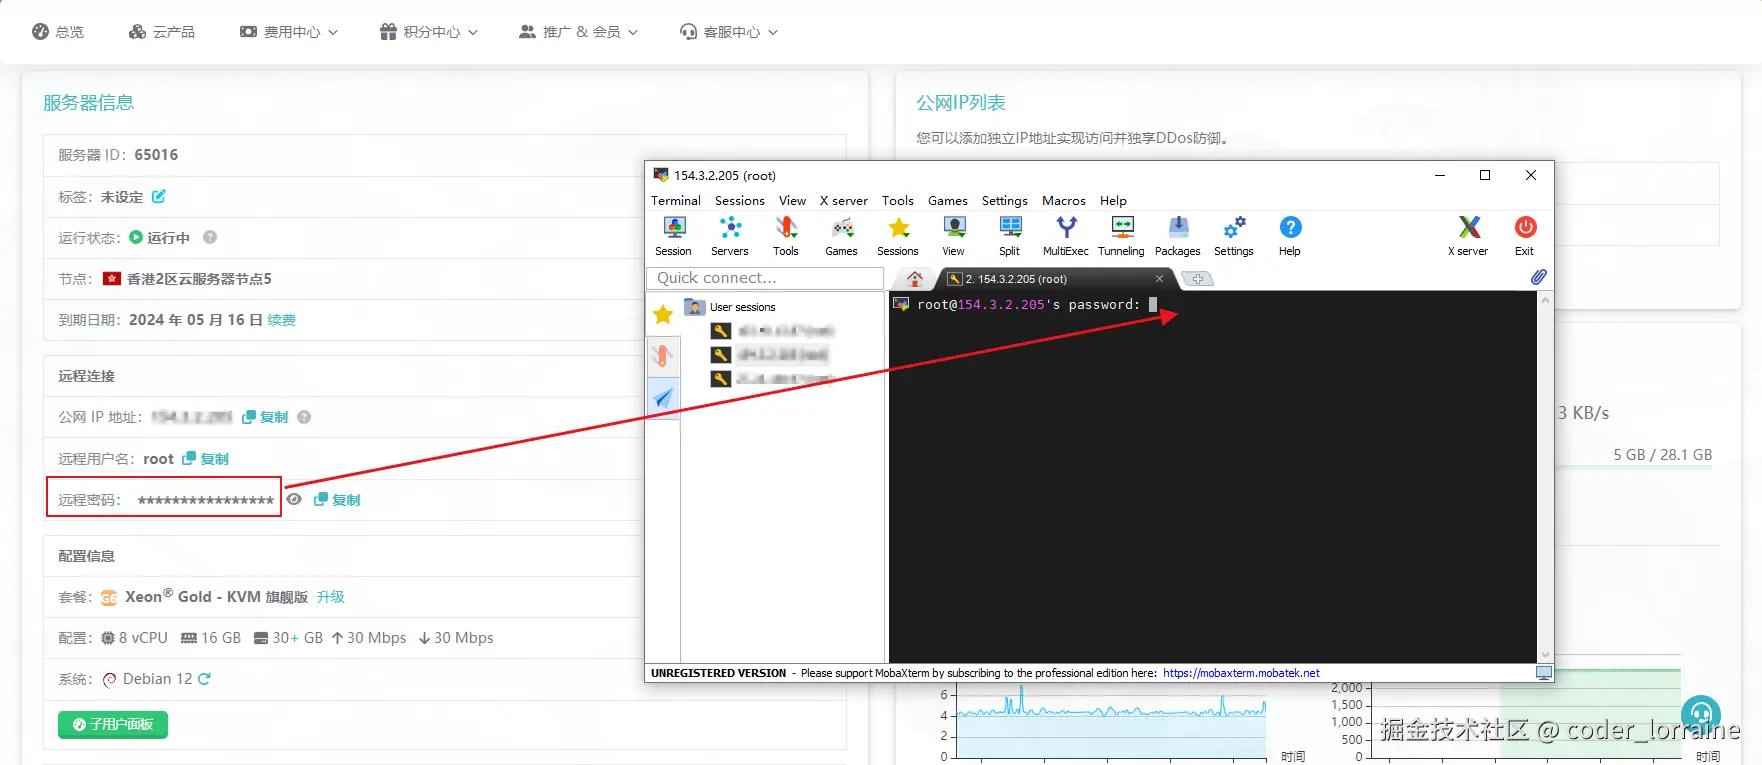
Task: Open the Sessions menu in menu bar
Action: pos(740,201)
